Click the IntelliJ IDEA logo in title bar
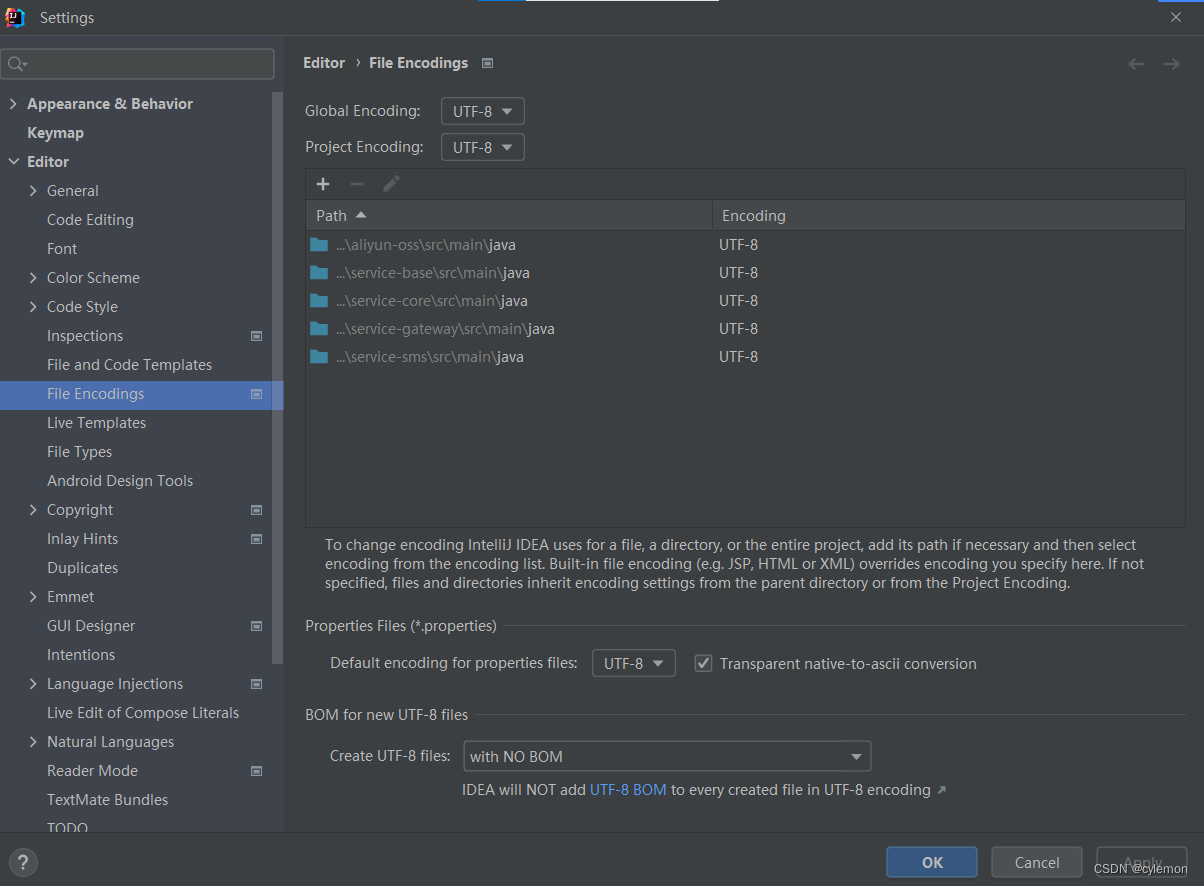Viewport: 1204px width, 886px height. click(x=15, y=17)
